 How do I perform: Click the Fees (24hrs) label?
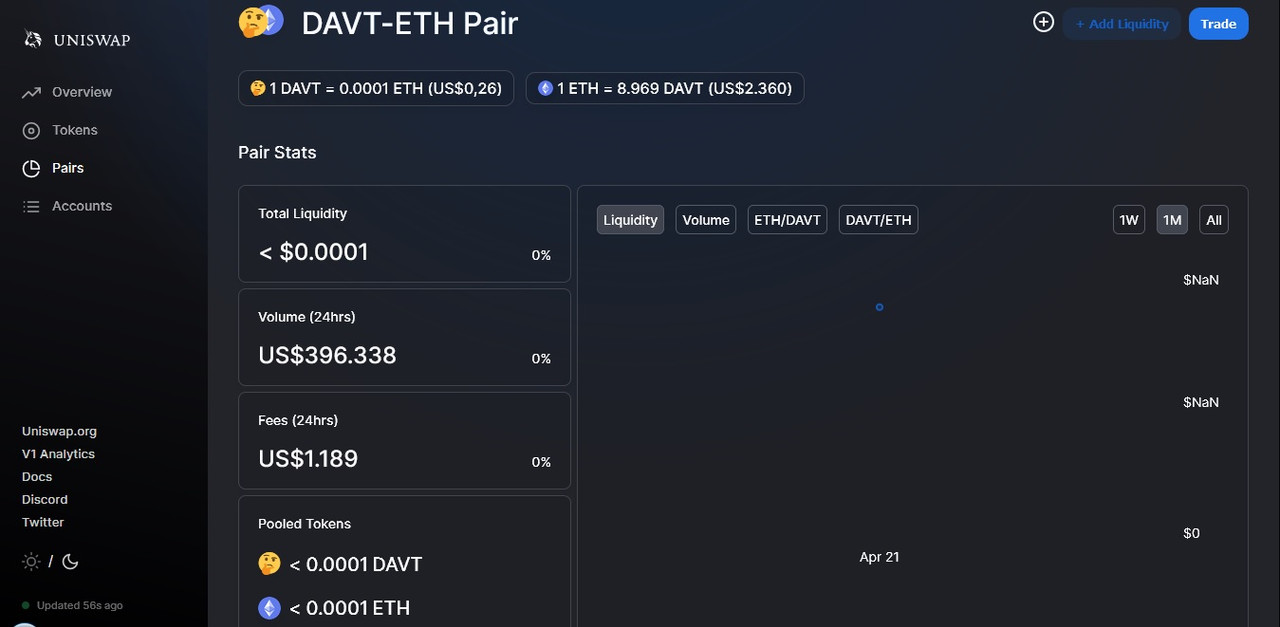298,420
